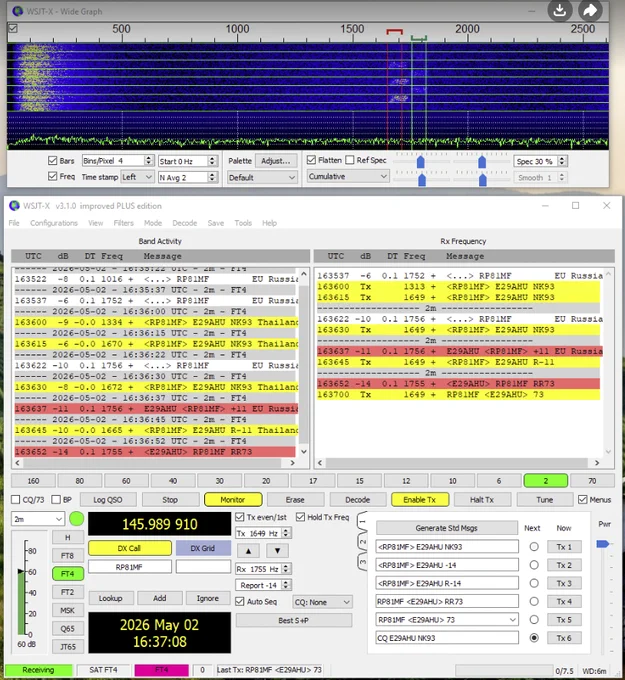Viewport: 625px width, 680px height.
Task: Expand the Tx 5 message dropdown
Action: 513,620
